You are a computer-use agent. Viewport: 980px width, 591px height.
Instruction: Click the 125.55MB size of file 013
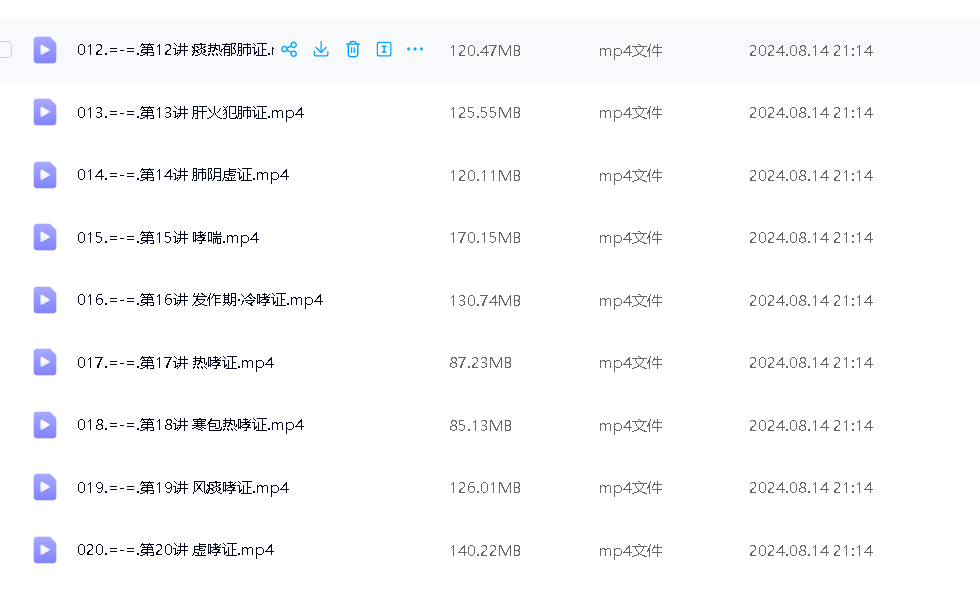(x=485, y=113)
